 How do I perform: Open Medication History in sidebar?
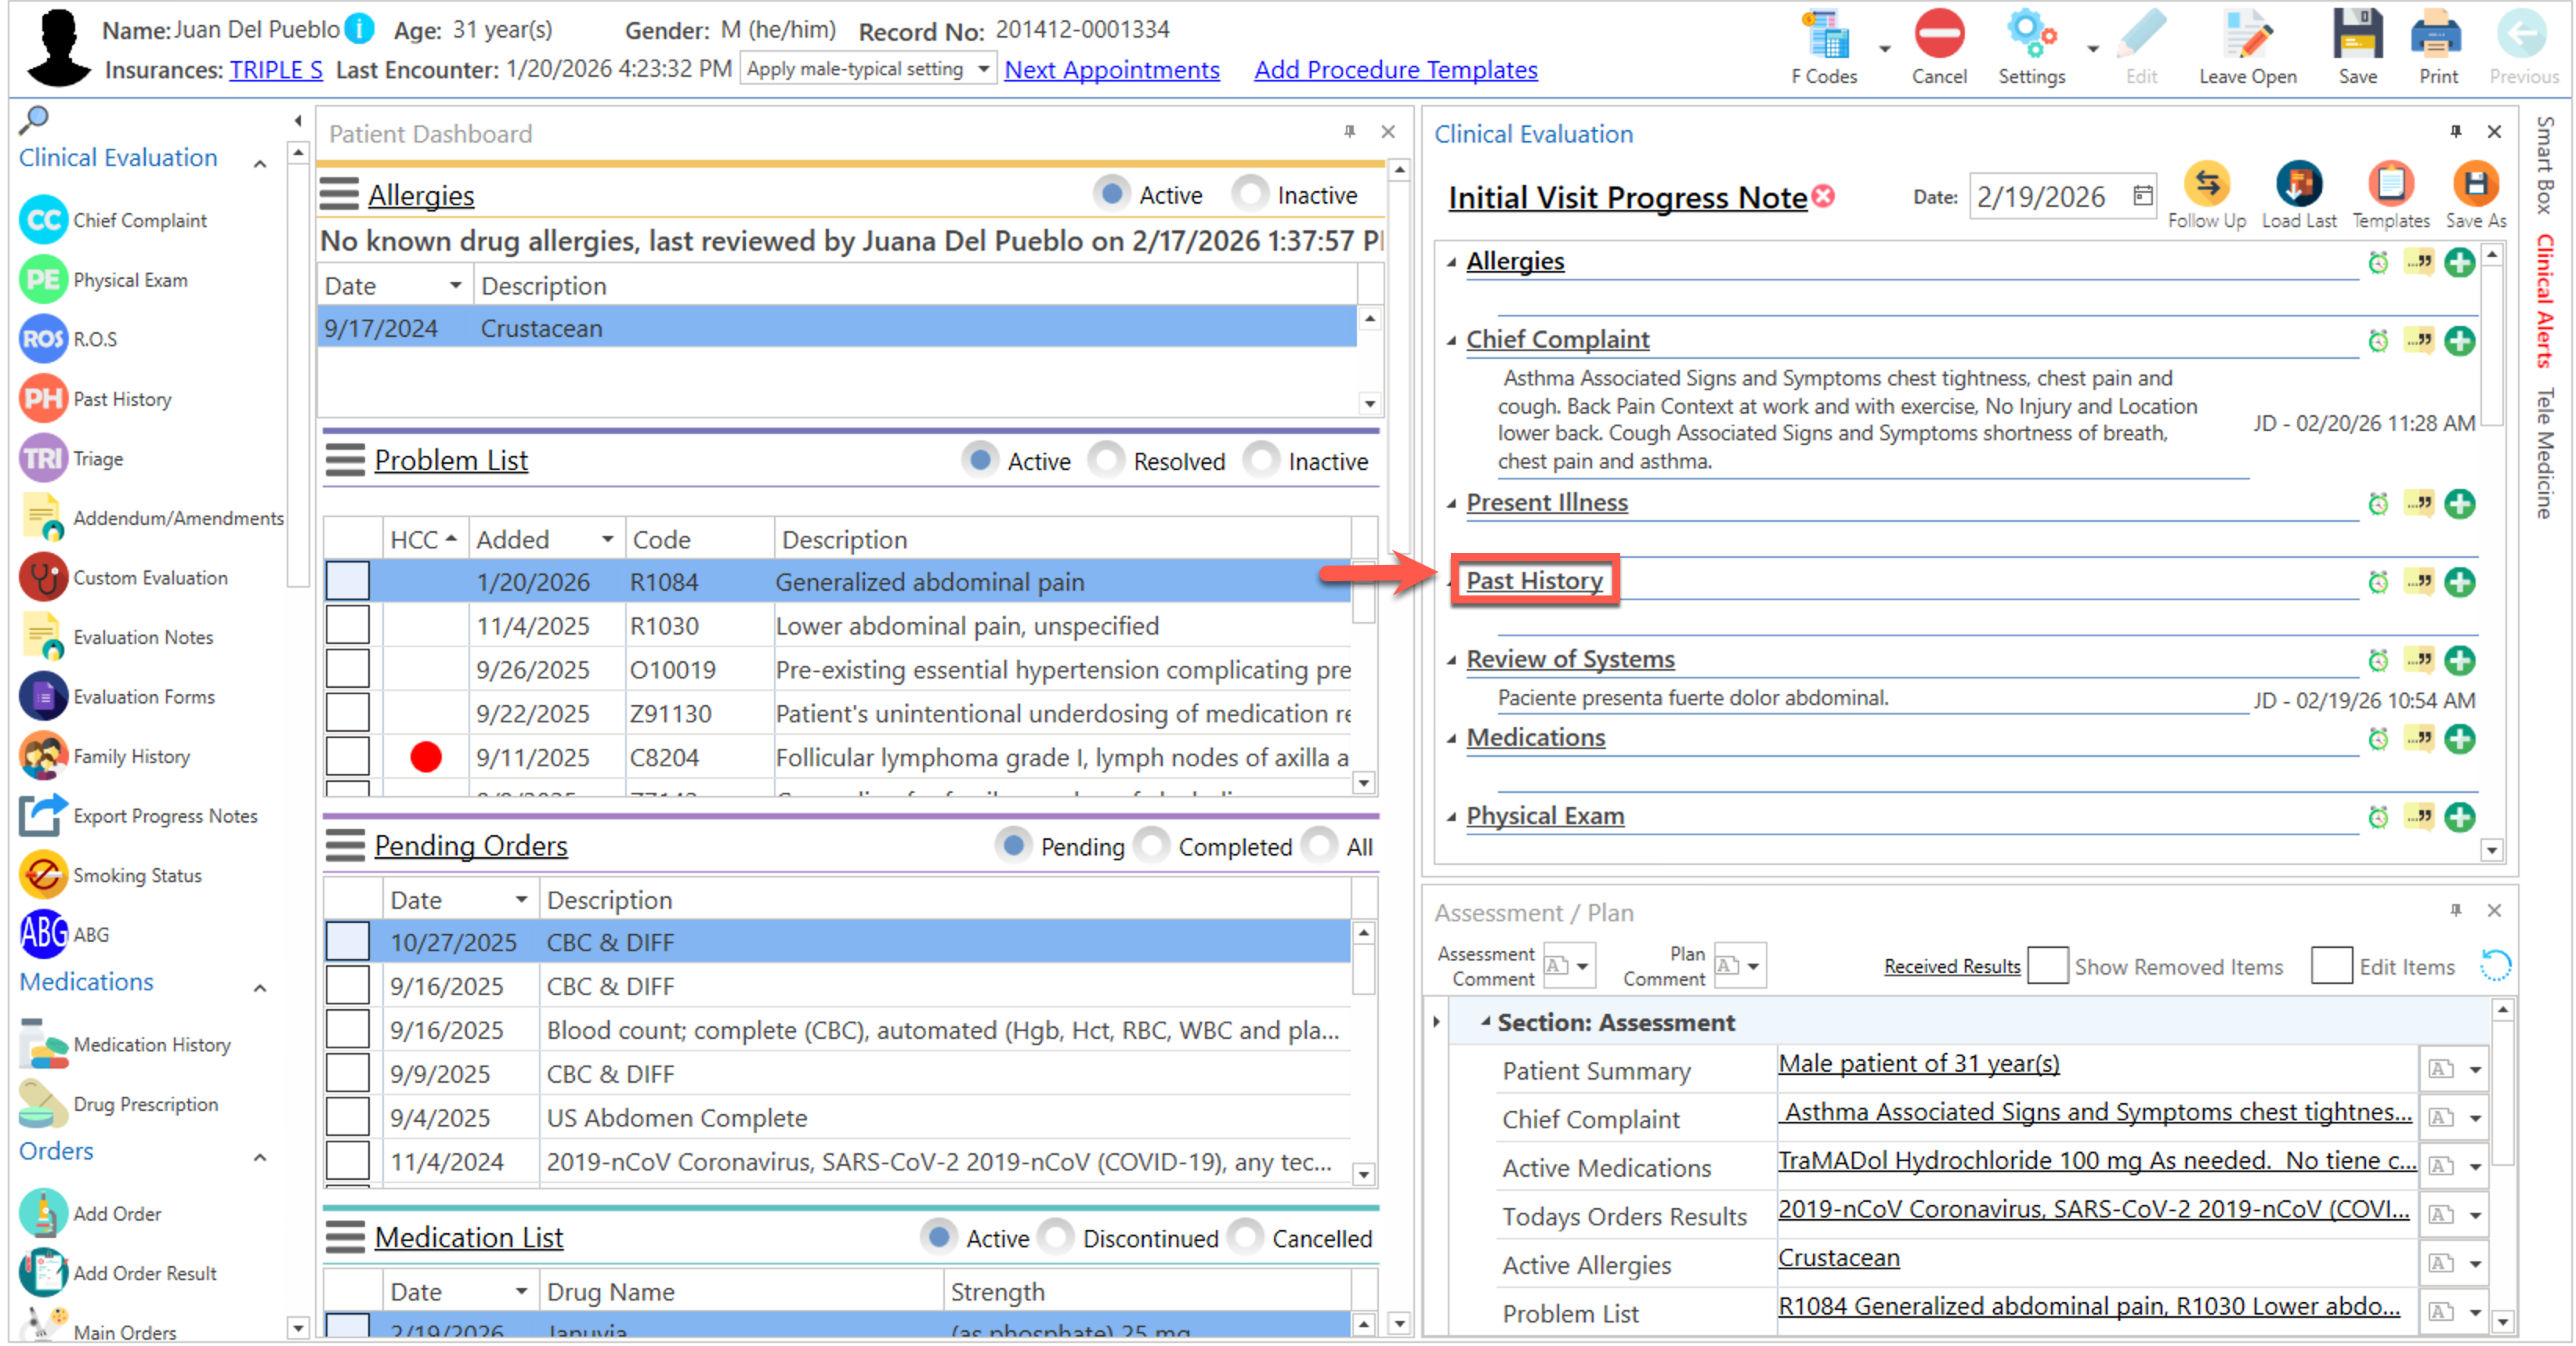[151, 1044]
